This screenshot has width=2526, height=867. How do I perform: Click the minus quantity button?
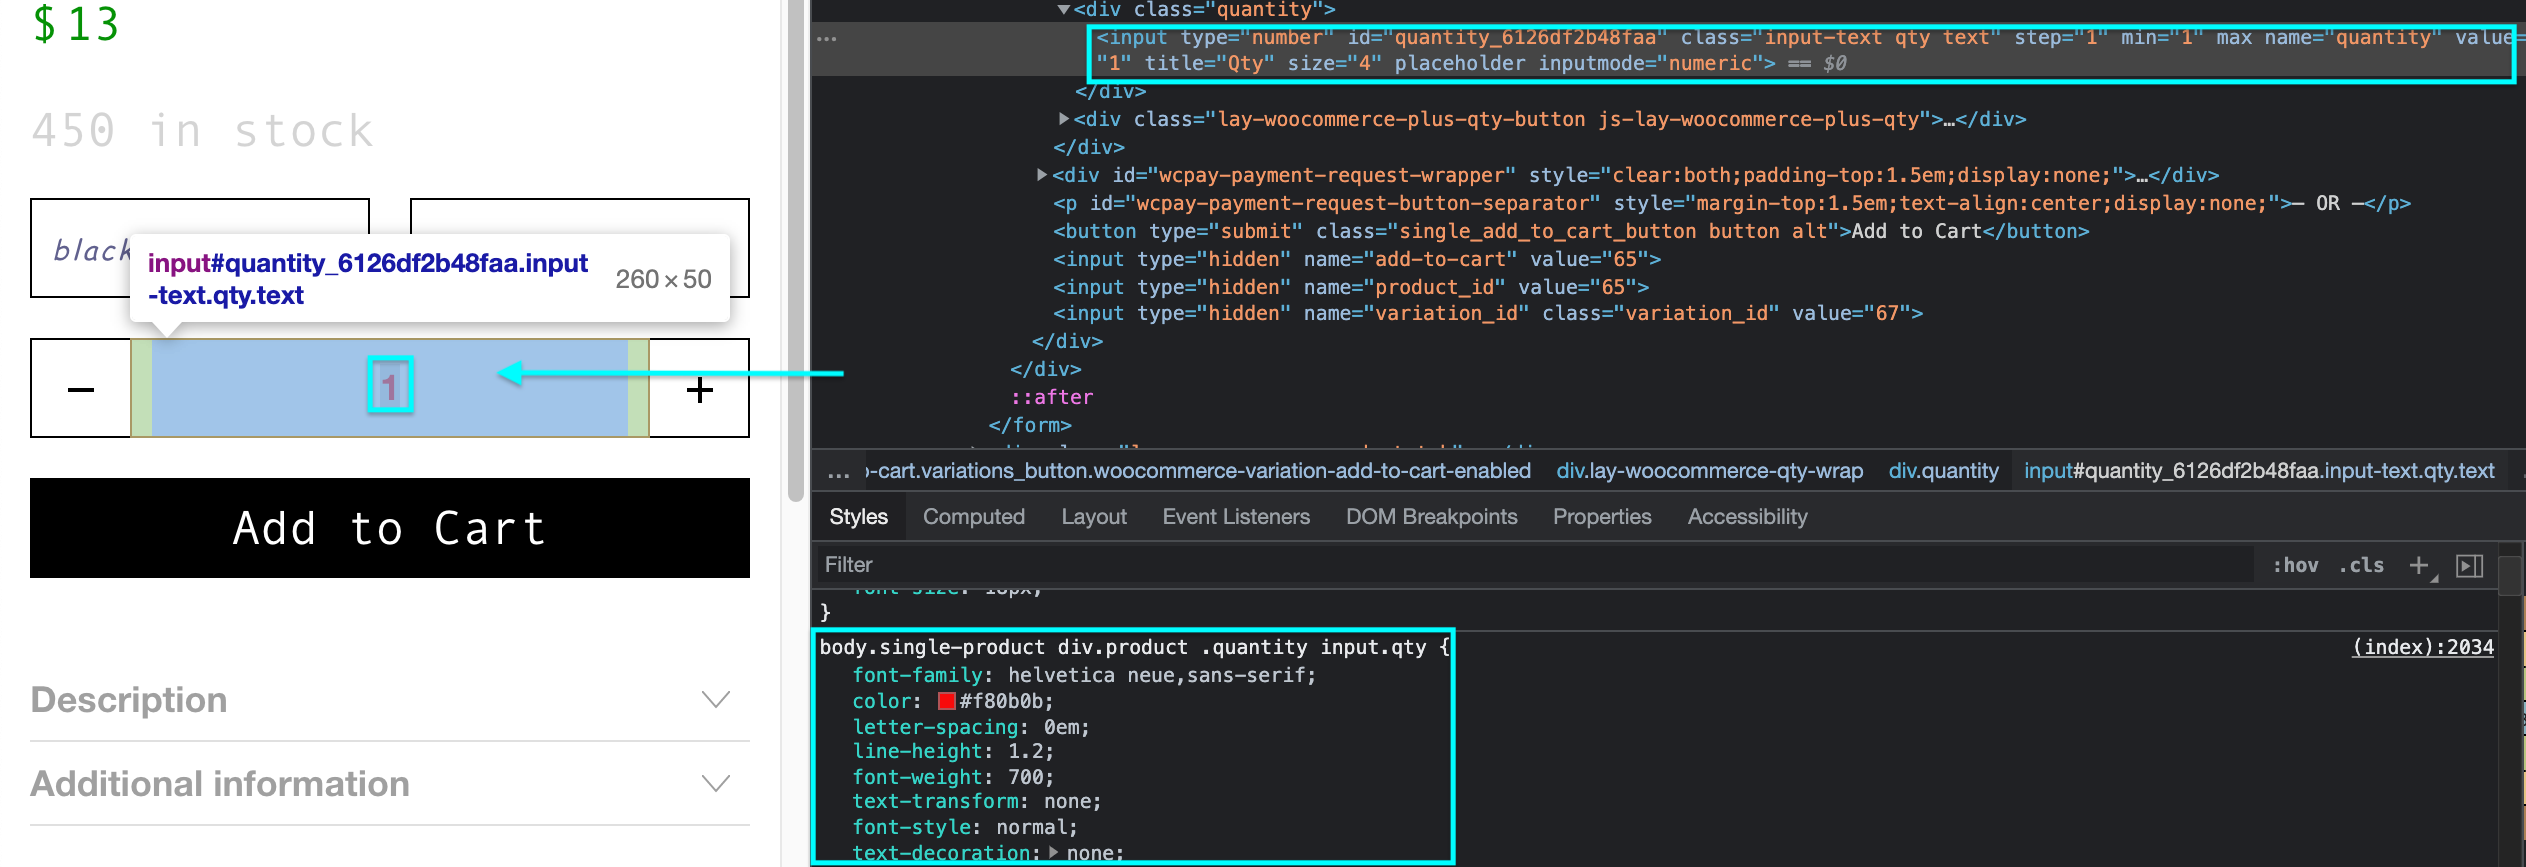coord(81,388)
